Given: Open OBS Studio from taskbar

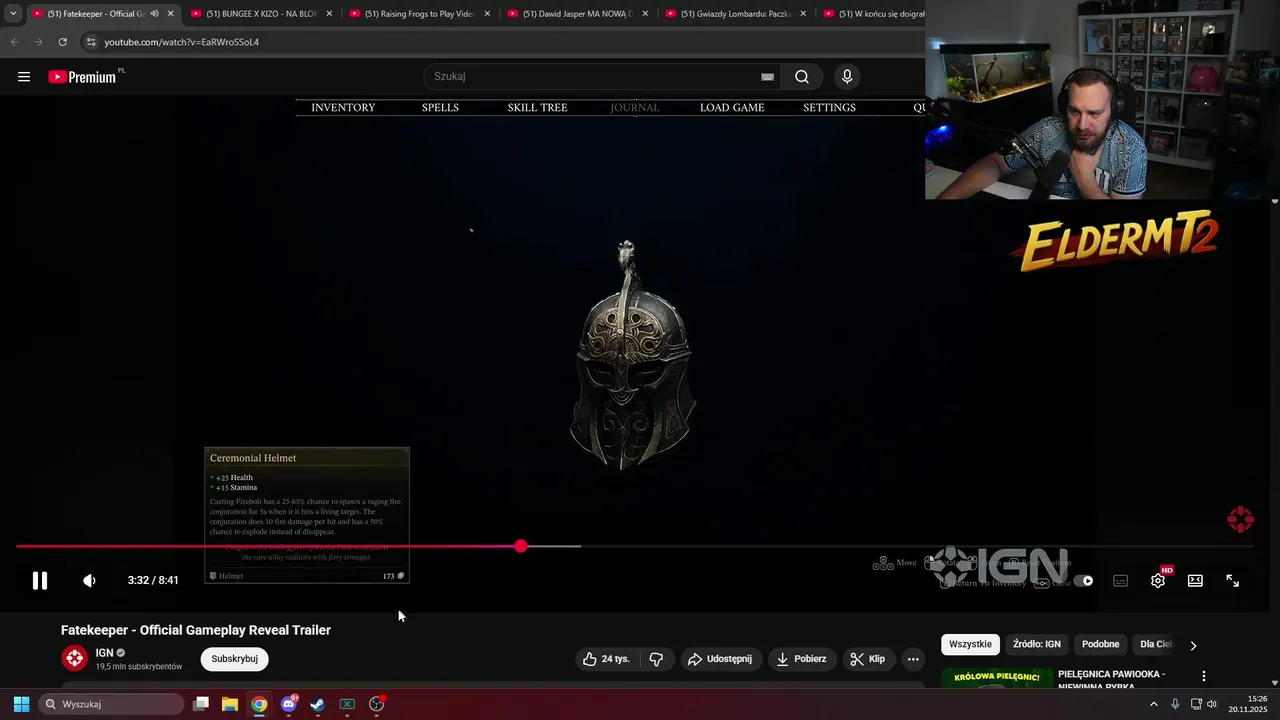Looking at the screenshot, I should pyautogui.click(x=377, y=704).
